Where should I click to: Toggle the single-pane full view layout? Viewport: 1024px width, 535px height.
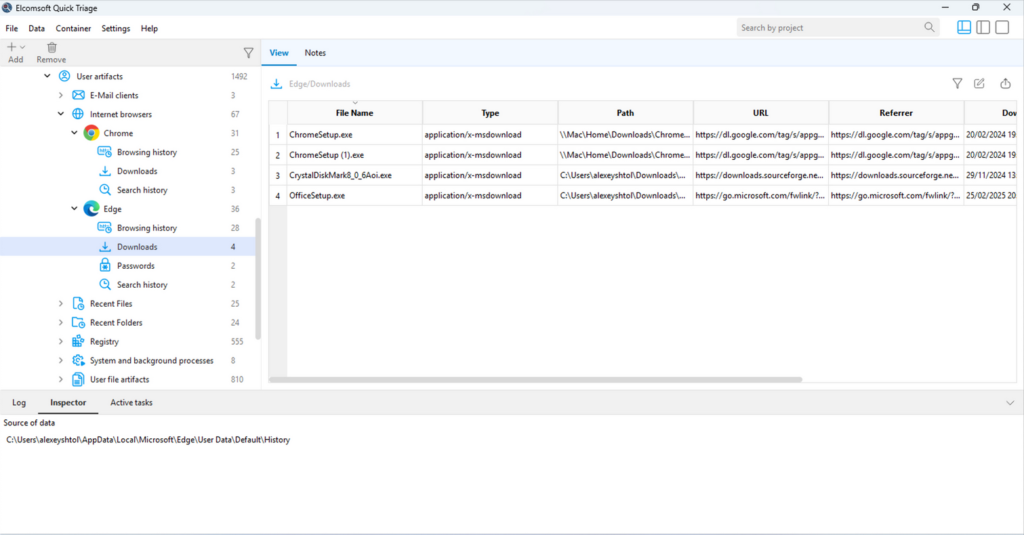pyautogui.click(x=1002, y=28)
